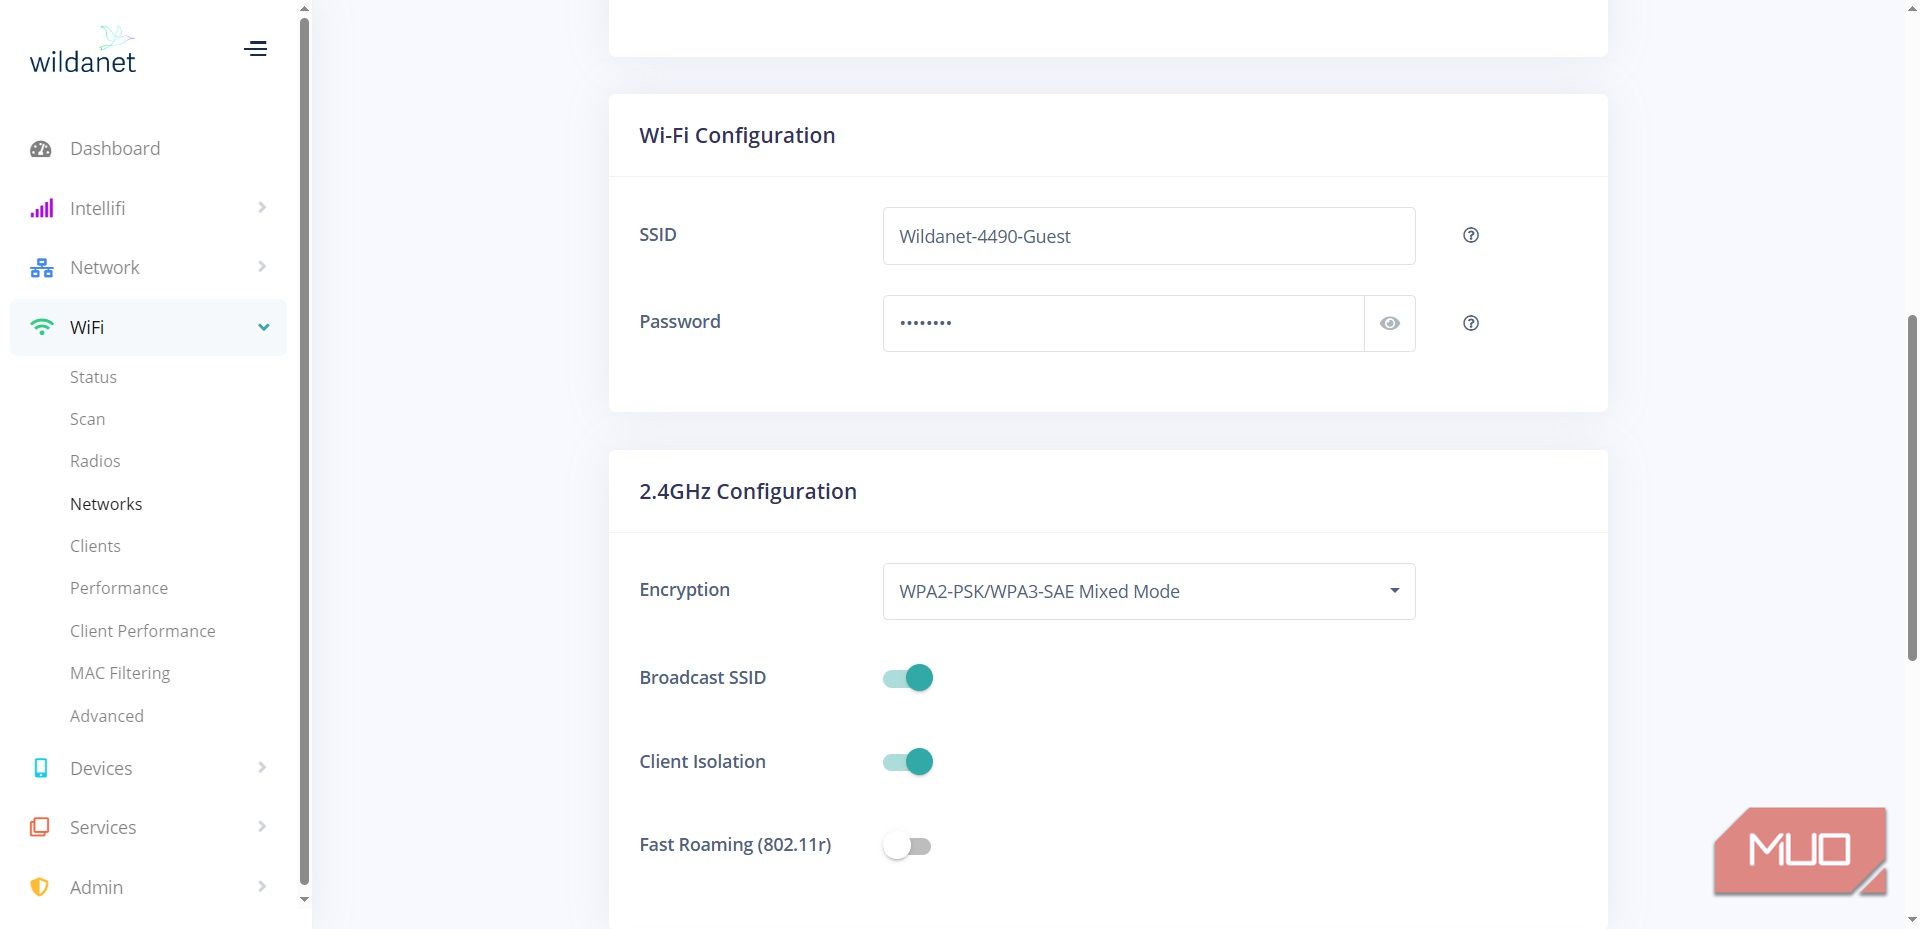Click the sidebar scroll up arrow
The width and height of the screenshot is (1920, 929).
(304, 9)
